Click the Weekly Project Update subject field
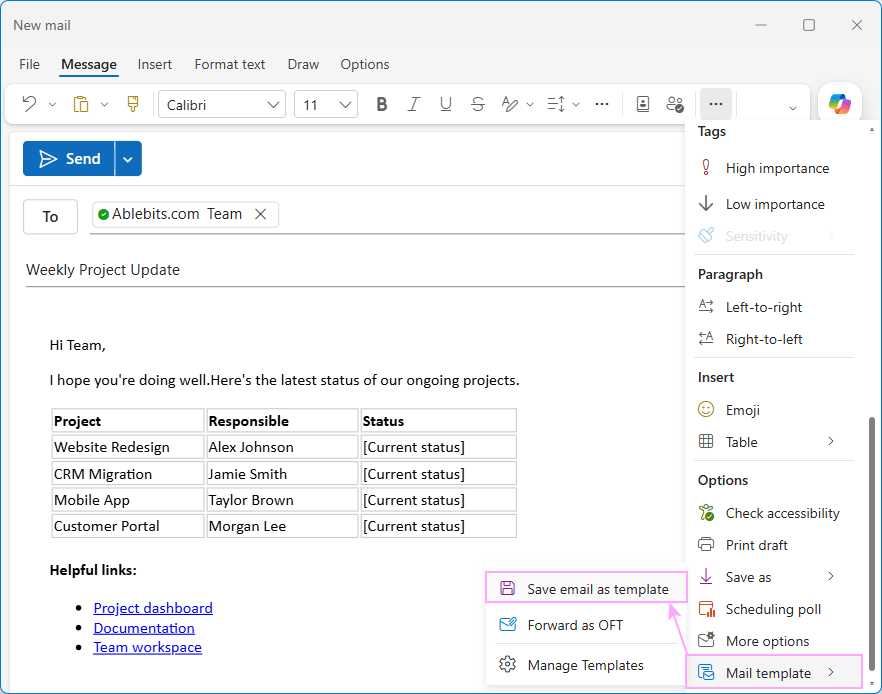 point(354,270)
